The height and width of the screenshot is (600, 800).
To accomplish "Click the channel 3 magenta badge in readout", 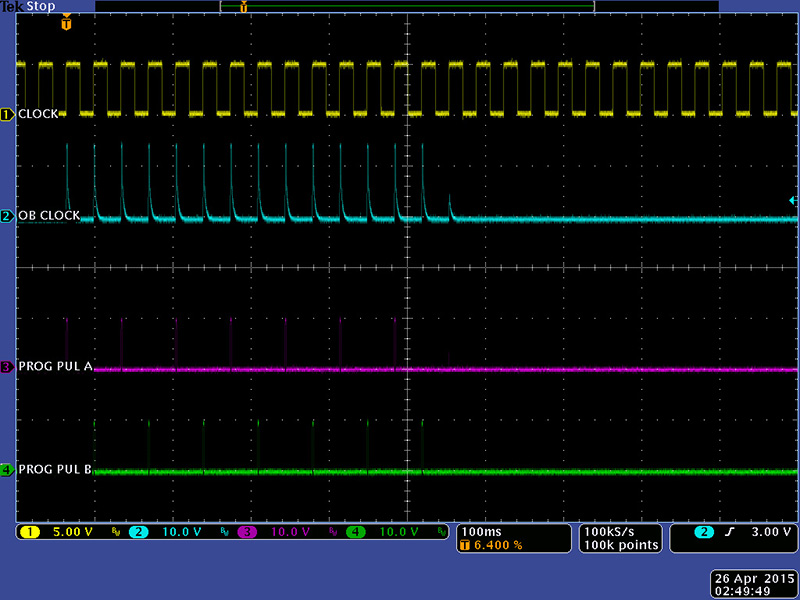I will 247,532.
